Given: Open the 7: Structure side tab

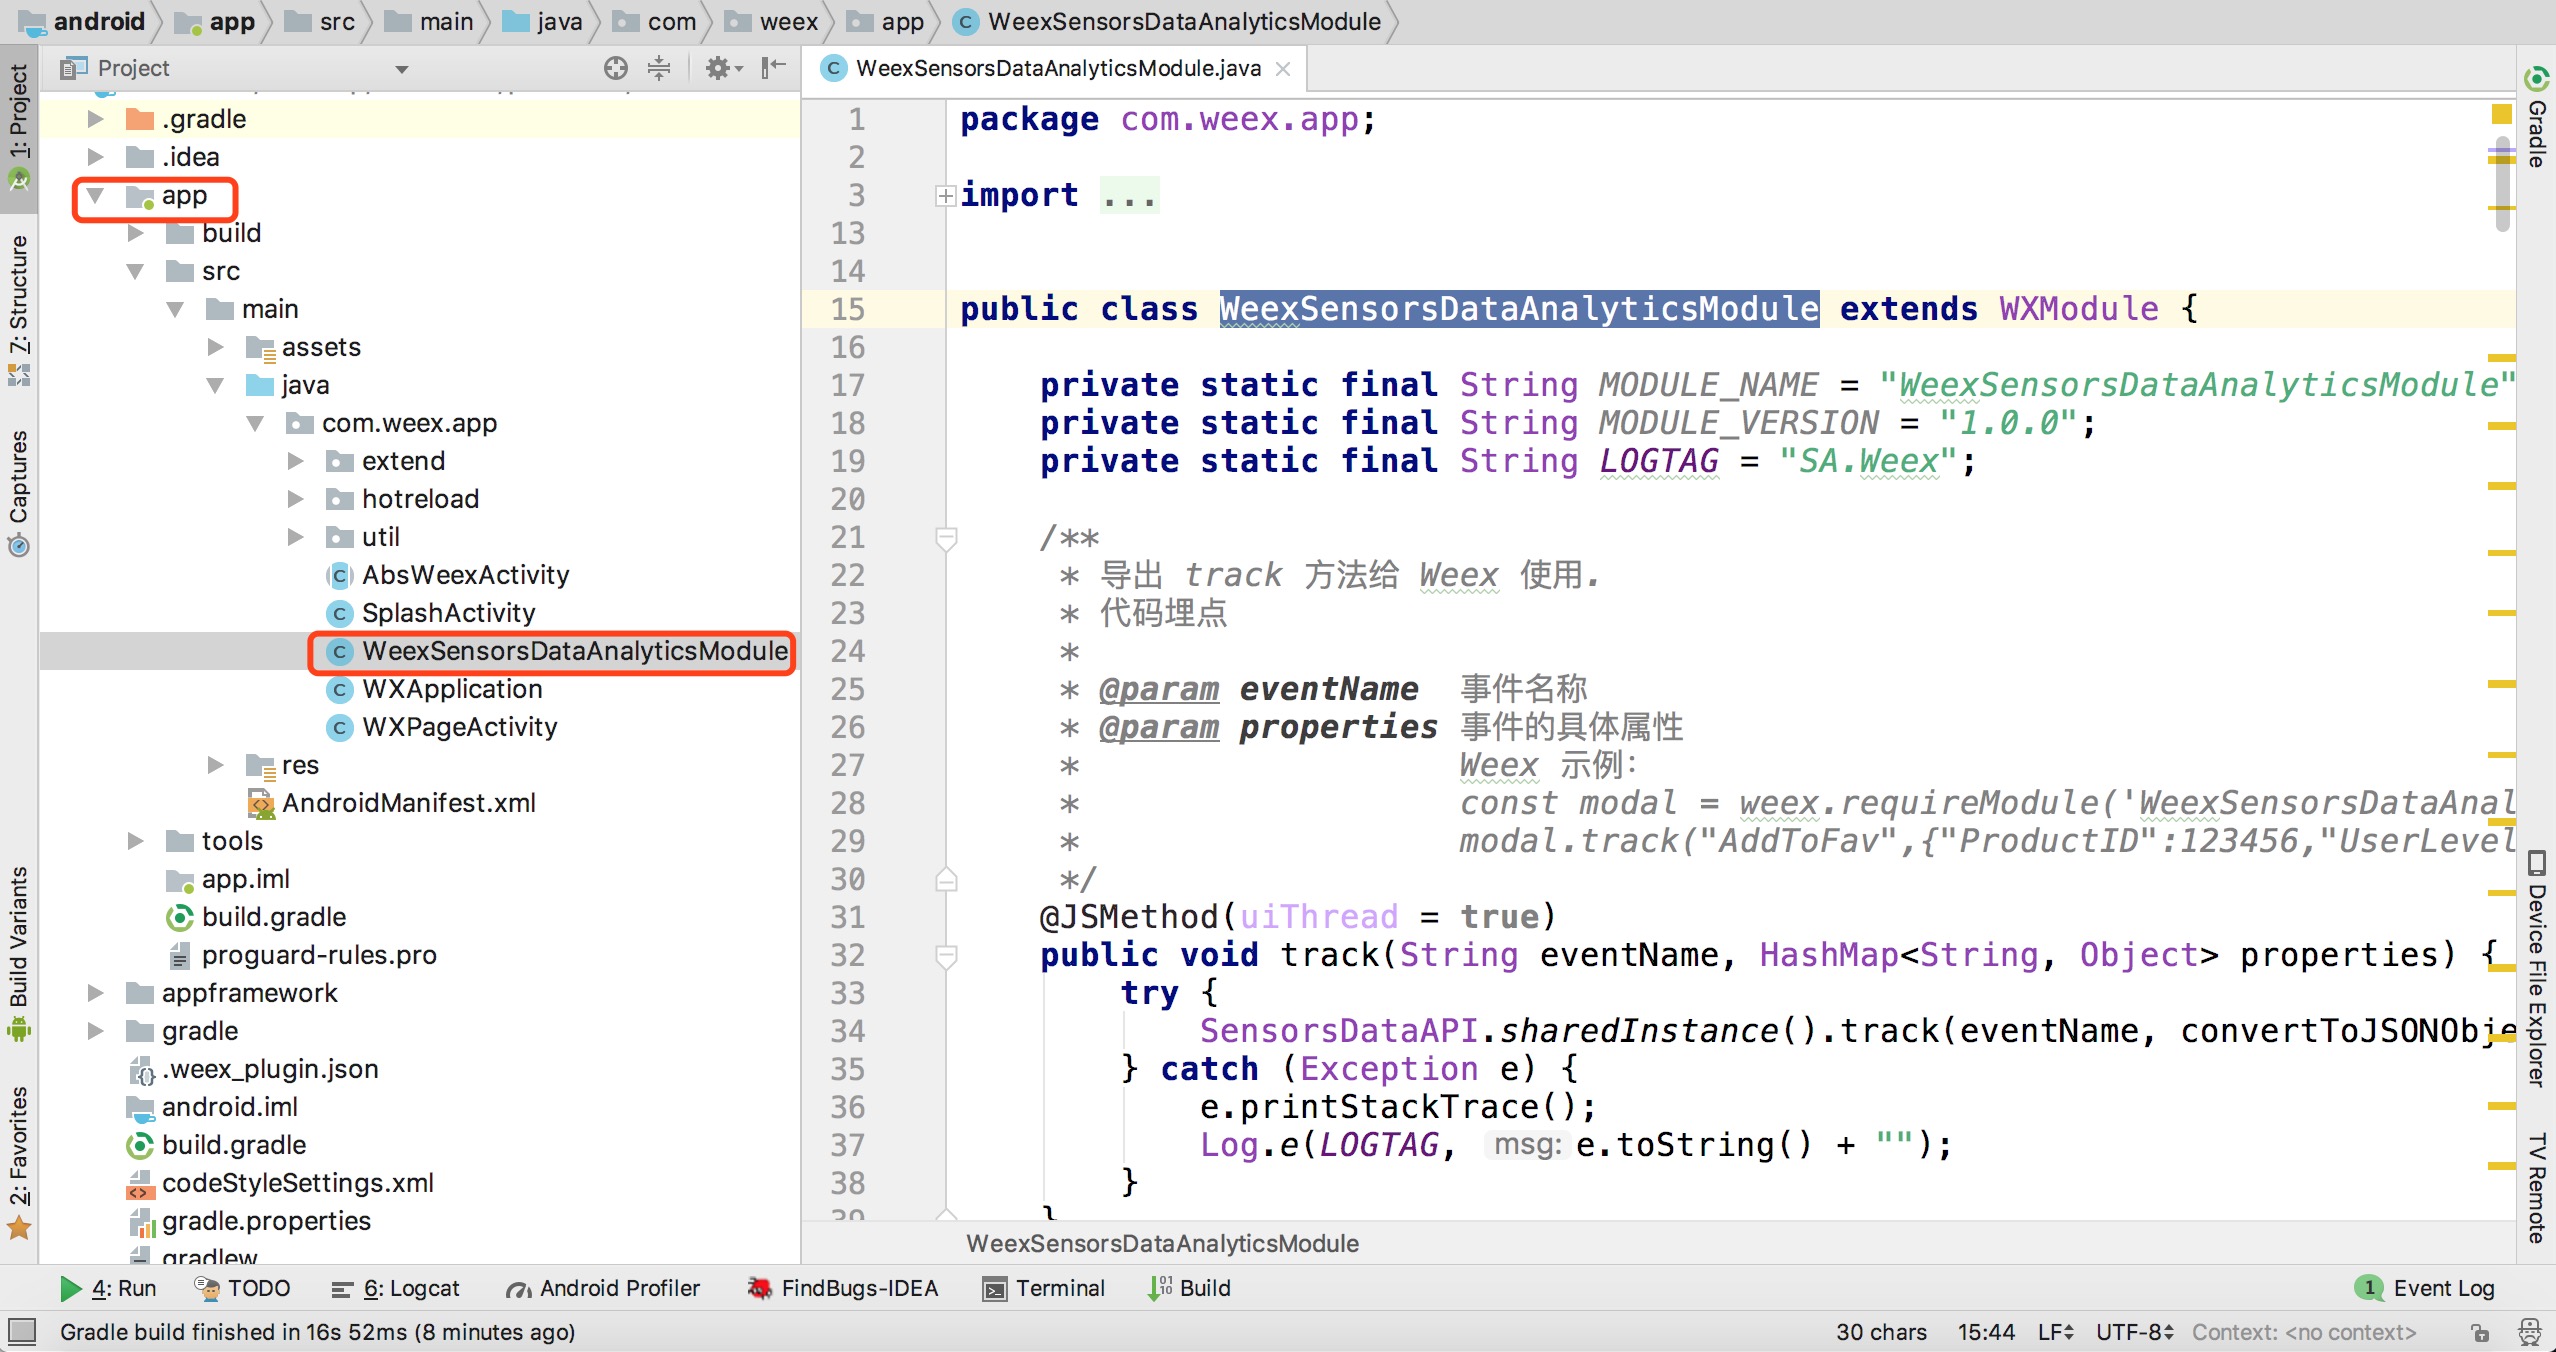Looking at the screenshot, I should point(18,310).
